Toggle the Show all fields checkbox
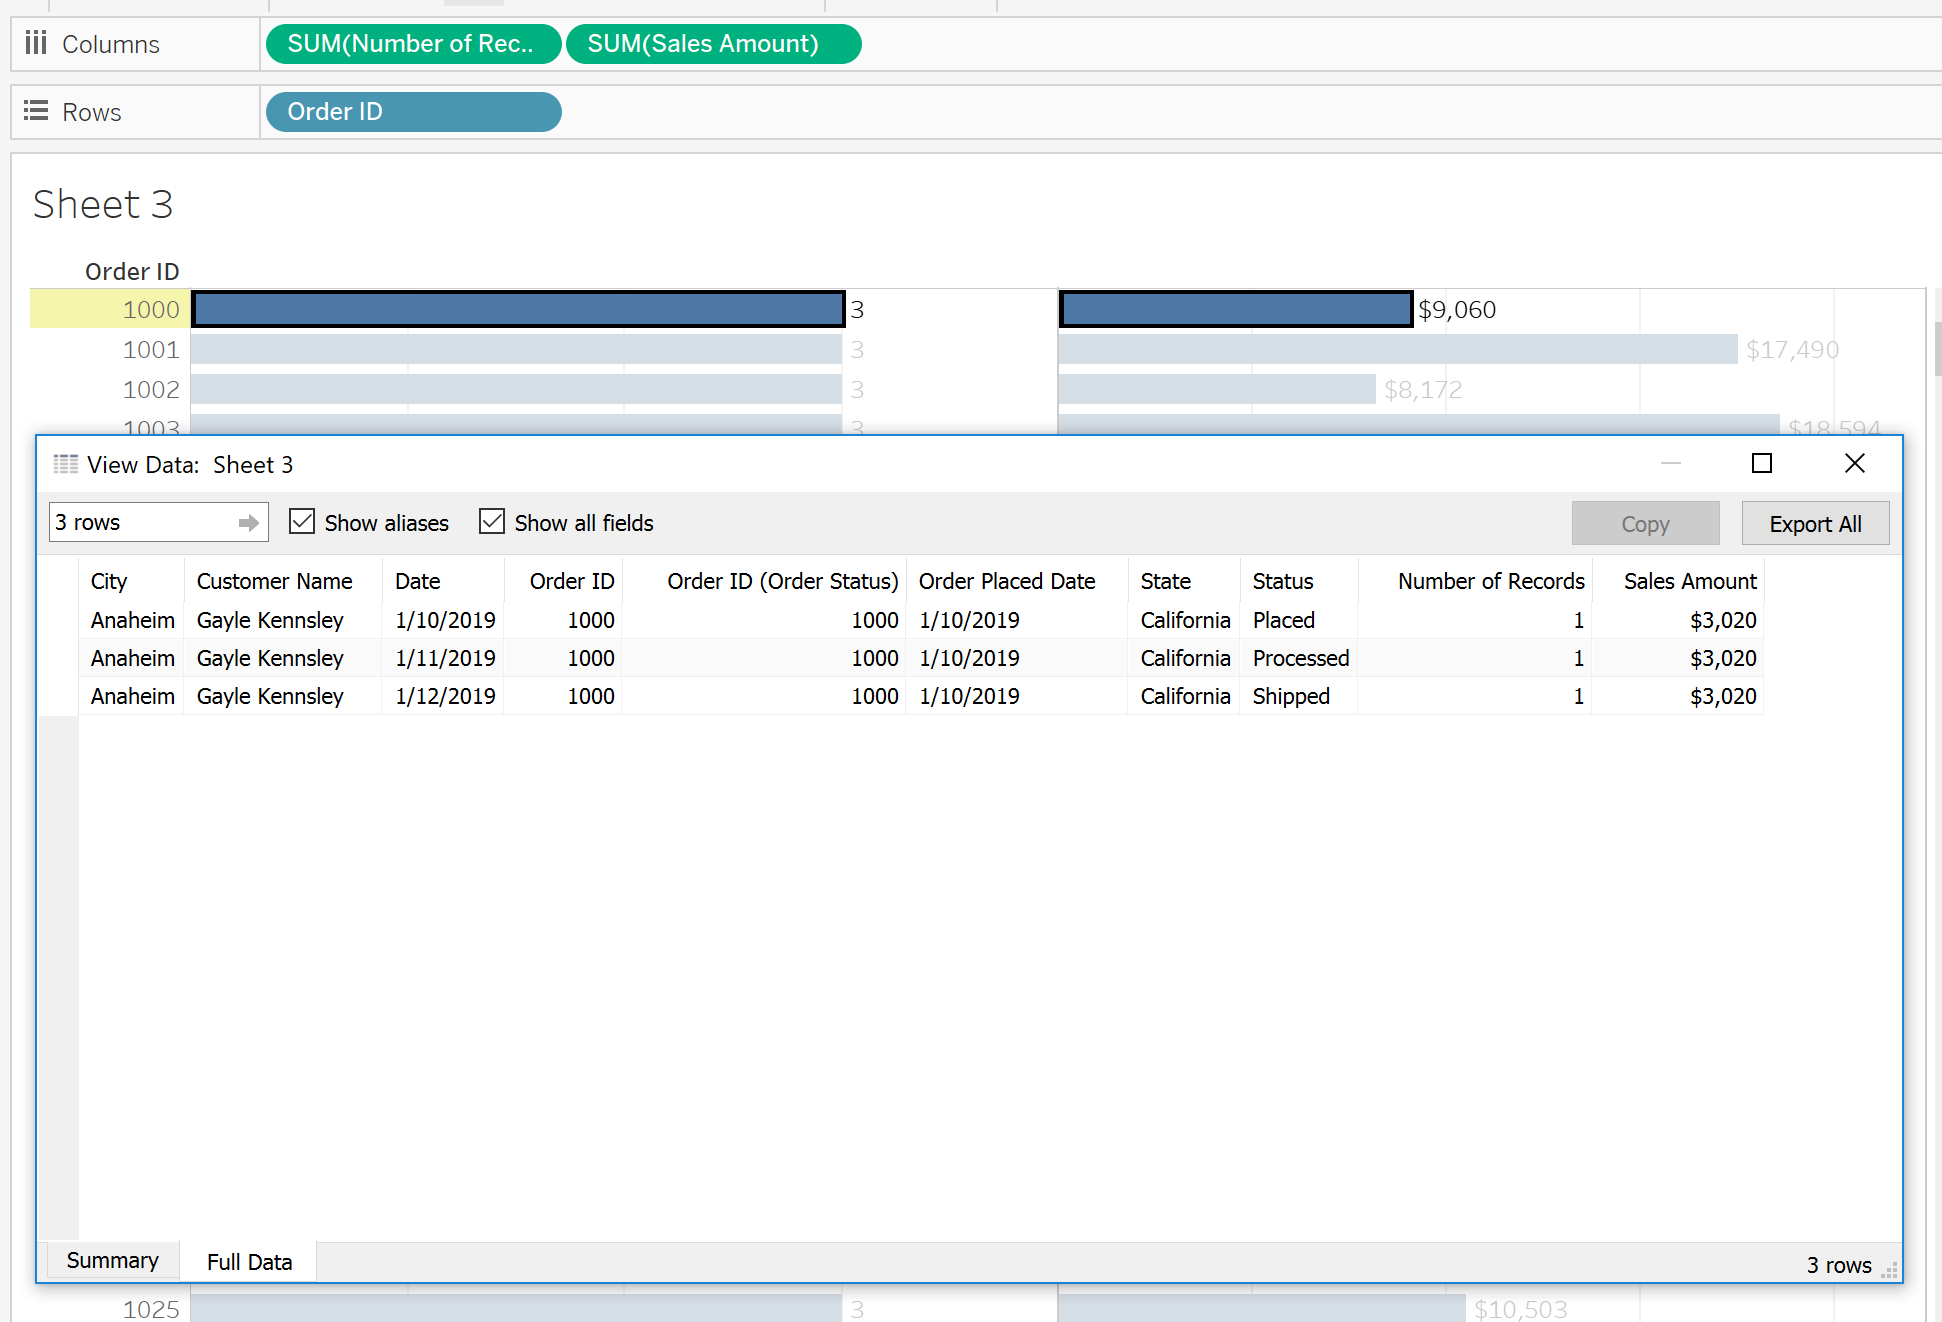 (492, 521)
